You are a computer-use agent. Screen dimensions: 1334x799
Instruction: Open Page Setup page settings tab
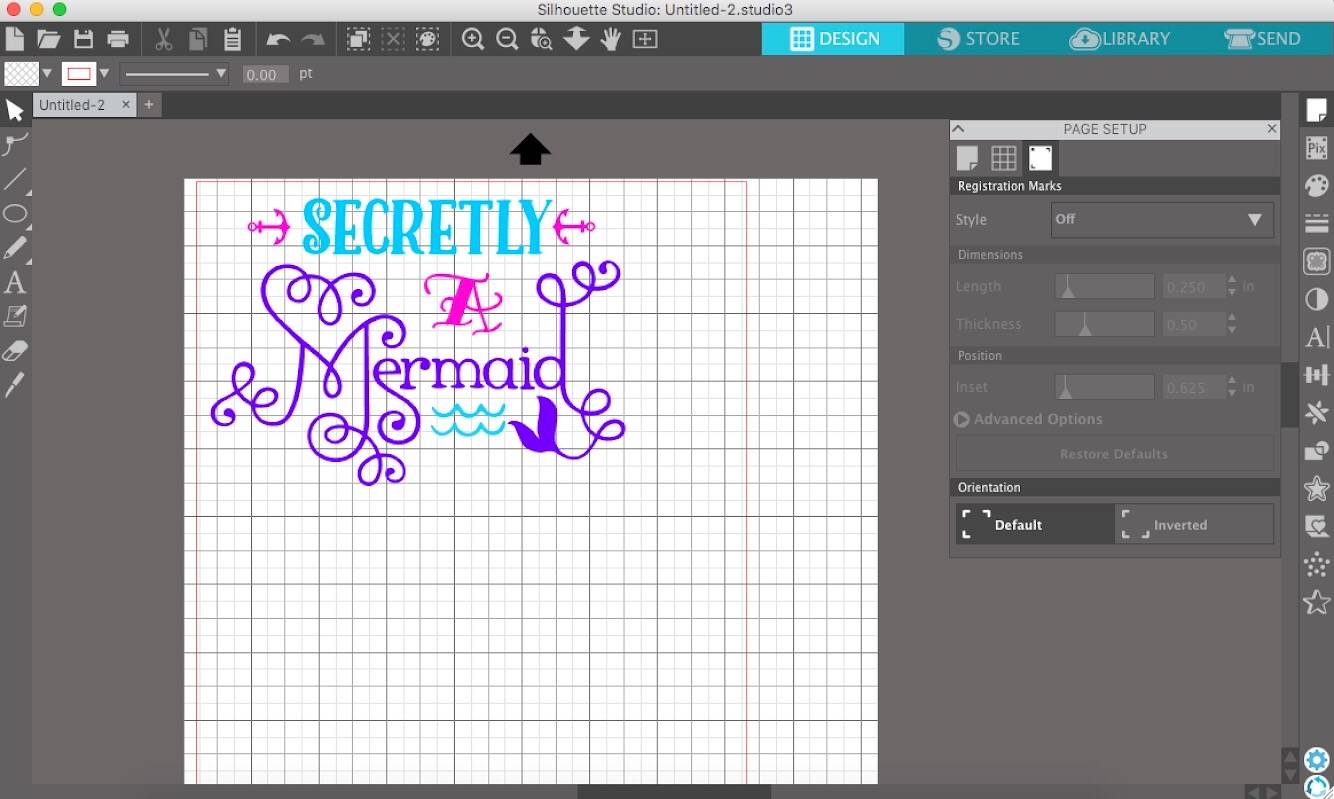(x=967, y=158)
